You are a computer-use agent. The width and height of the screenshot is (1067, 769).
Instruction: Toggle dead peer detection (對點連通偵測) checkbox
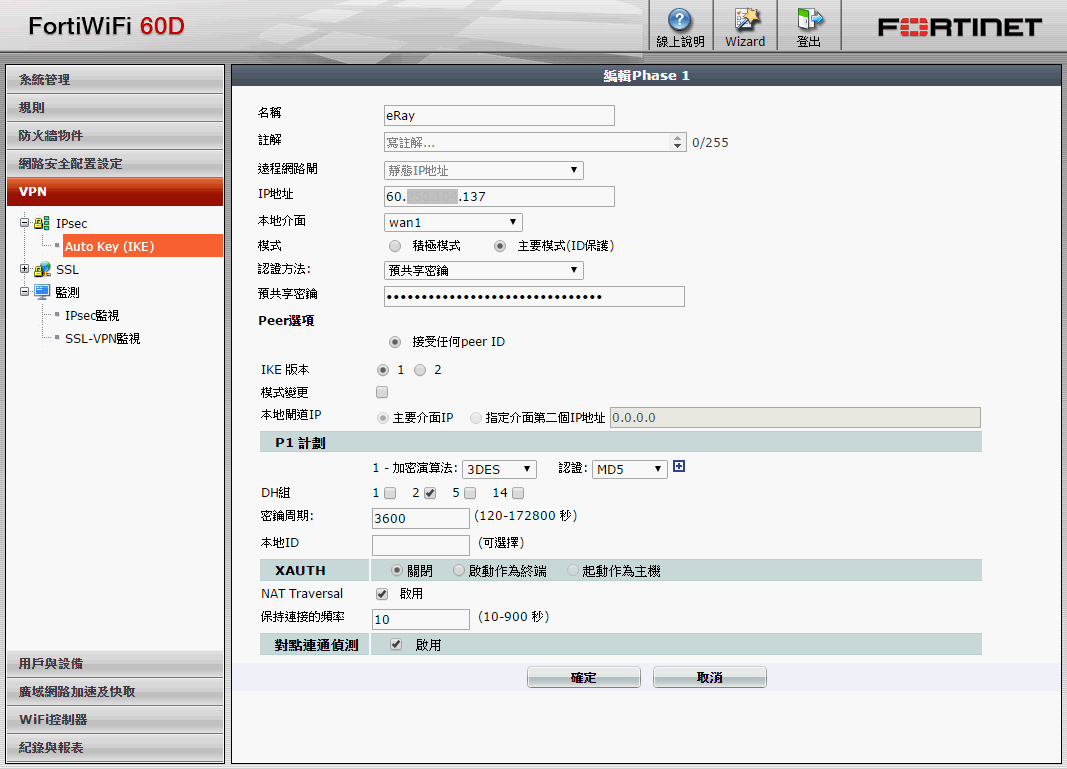click(x=395, y=644)
